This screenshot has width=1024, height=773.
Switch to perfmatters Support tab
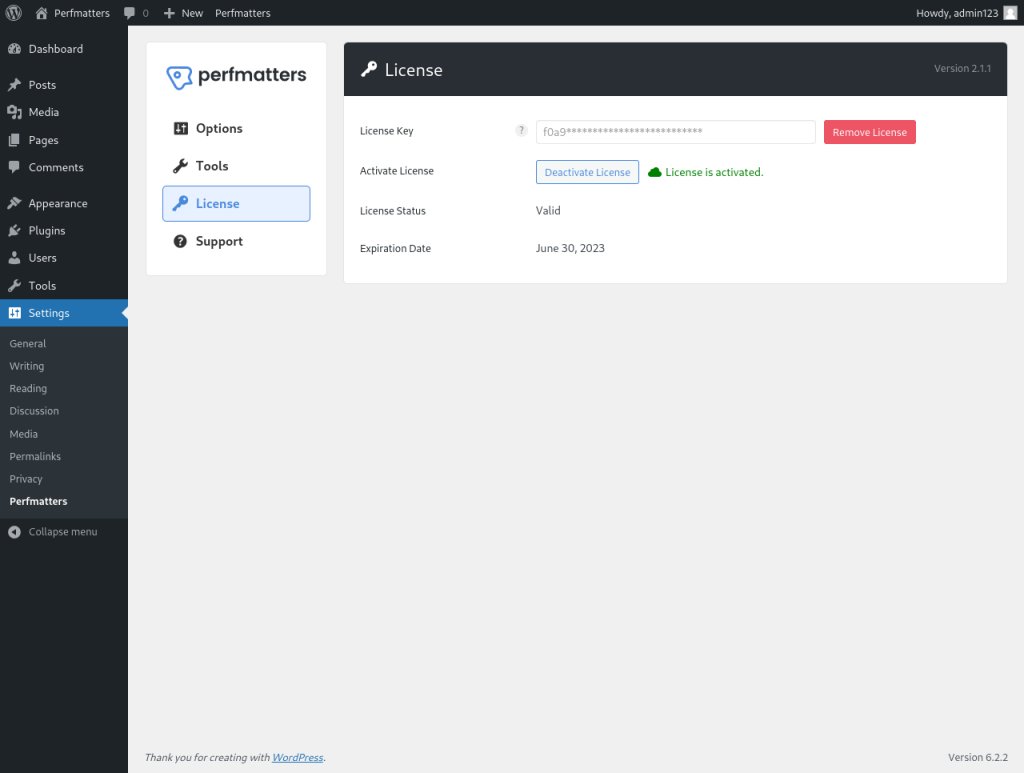pyautogui.click(x=236, y=242)
